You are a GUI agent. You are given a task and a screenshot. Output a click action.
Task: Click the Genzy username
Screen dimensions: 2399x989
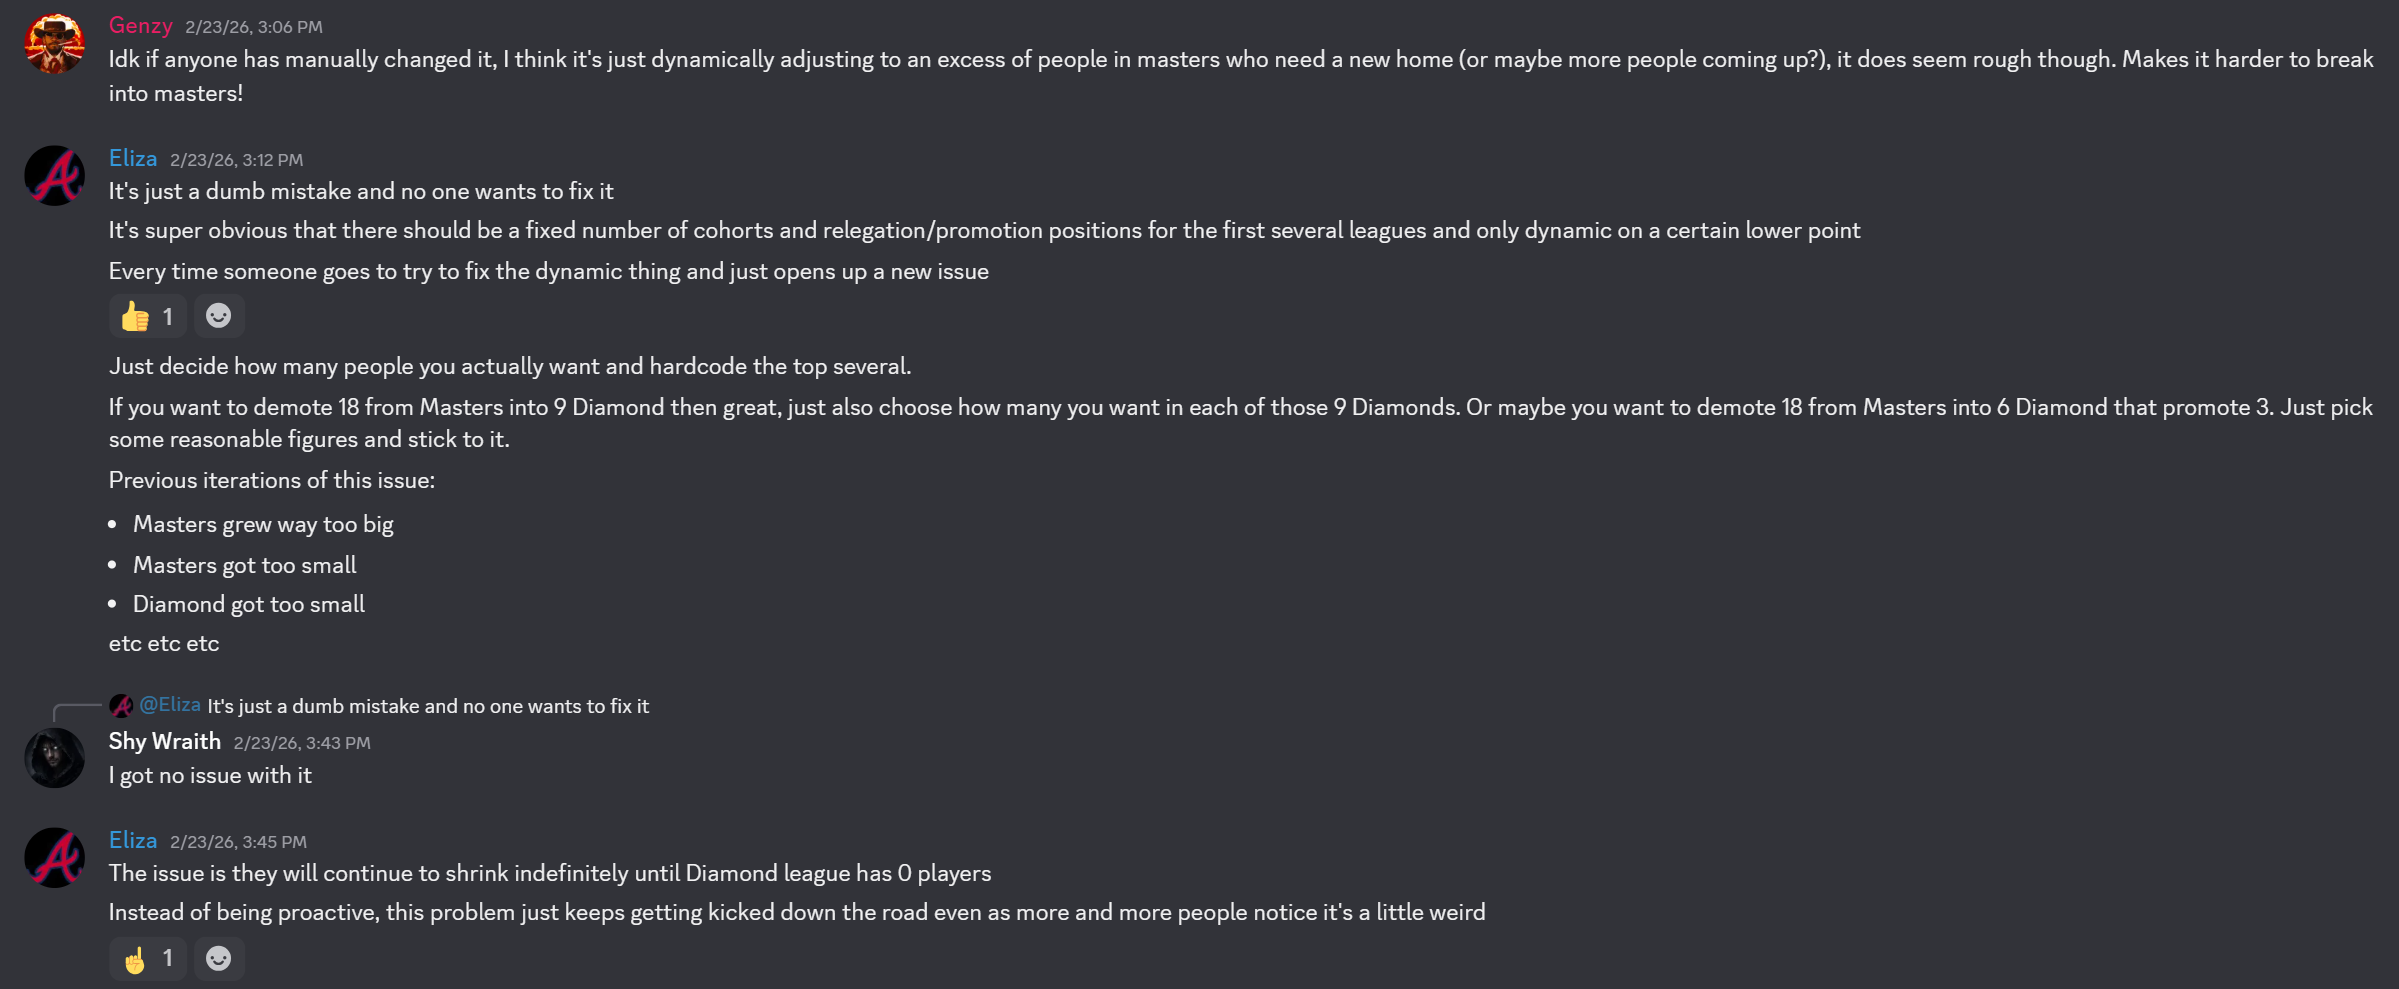pos(140,26)
